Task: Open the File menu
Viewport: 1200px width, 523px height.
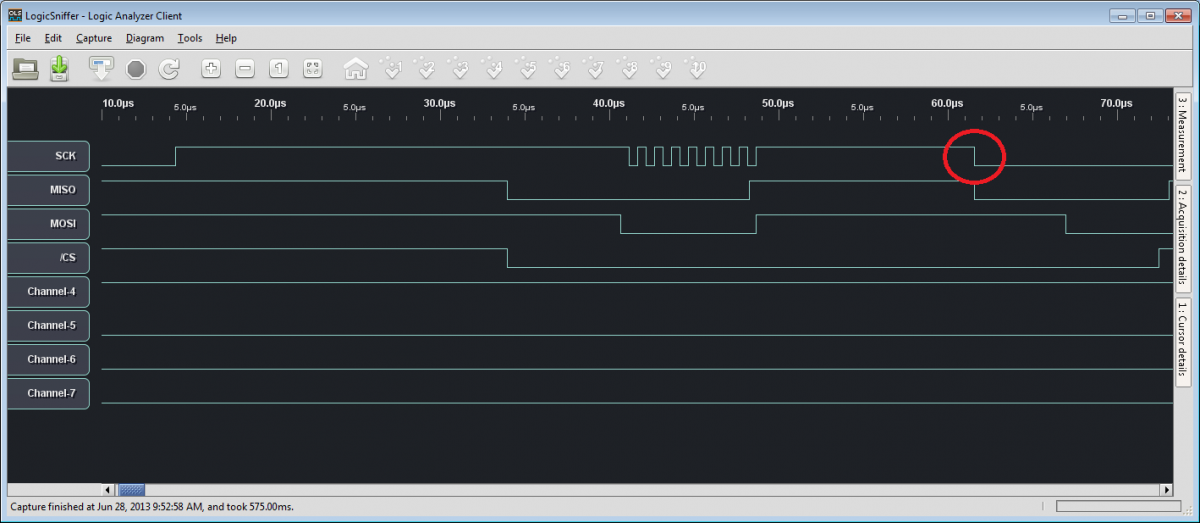Action: coord(23,38)
